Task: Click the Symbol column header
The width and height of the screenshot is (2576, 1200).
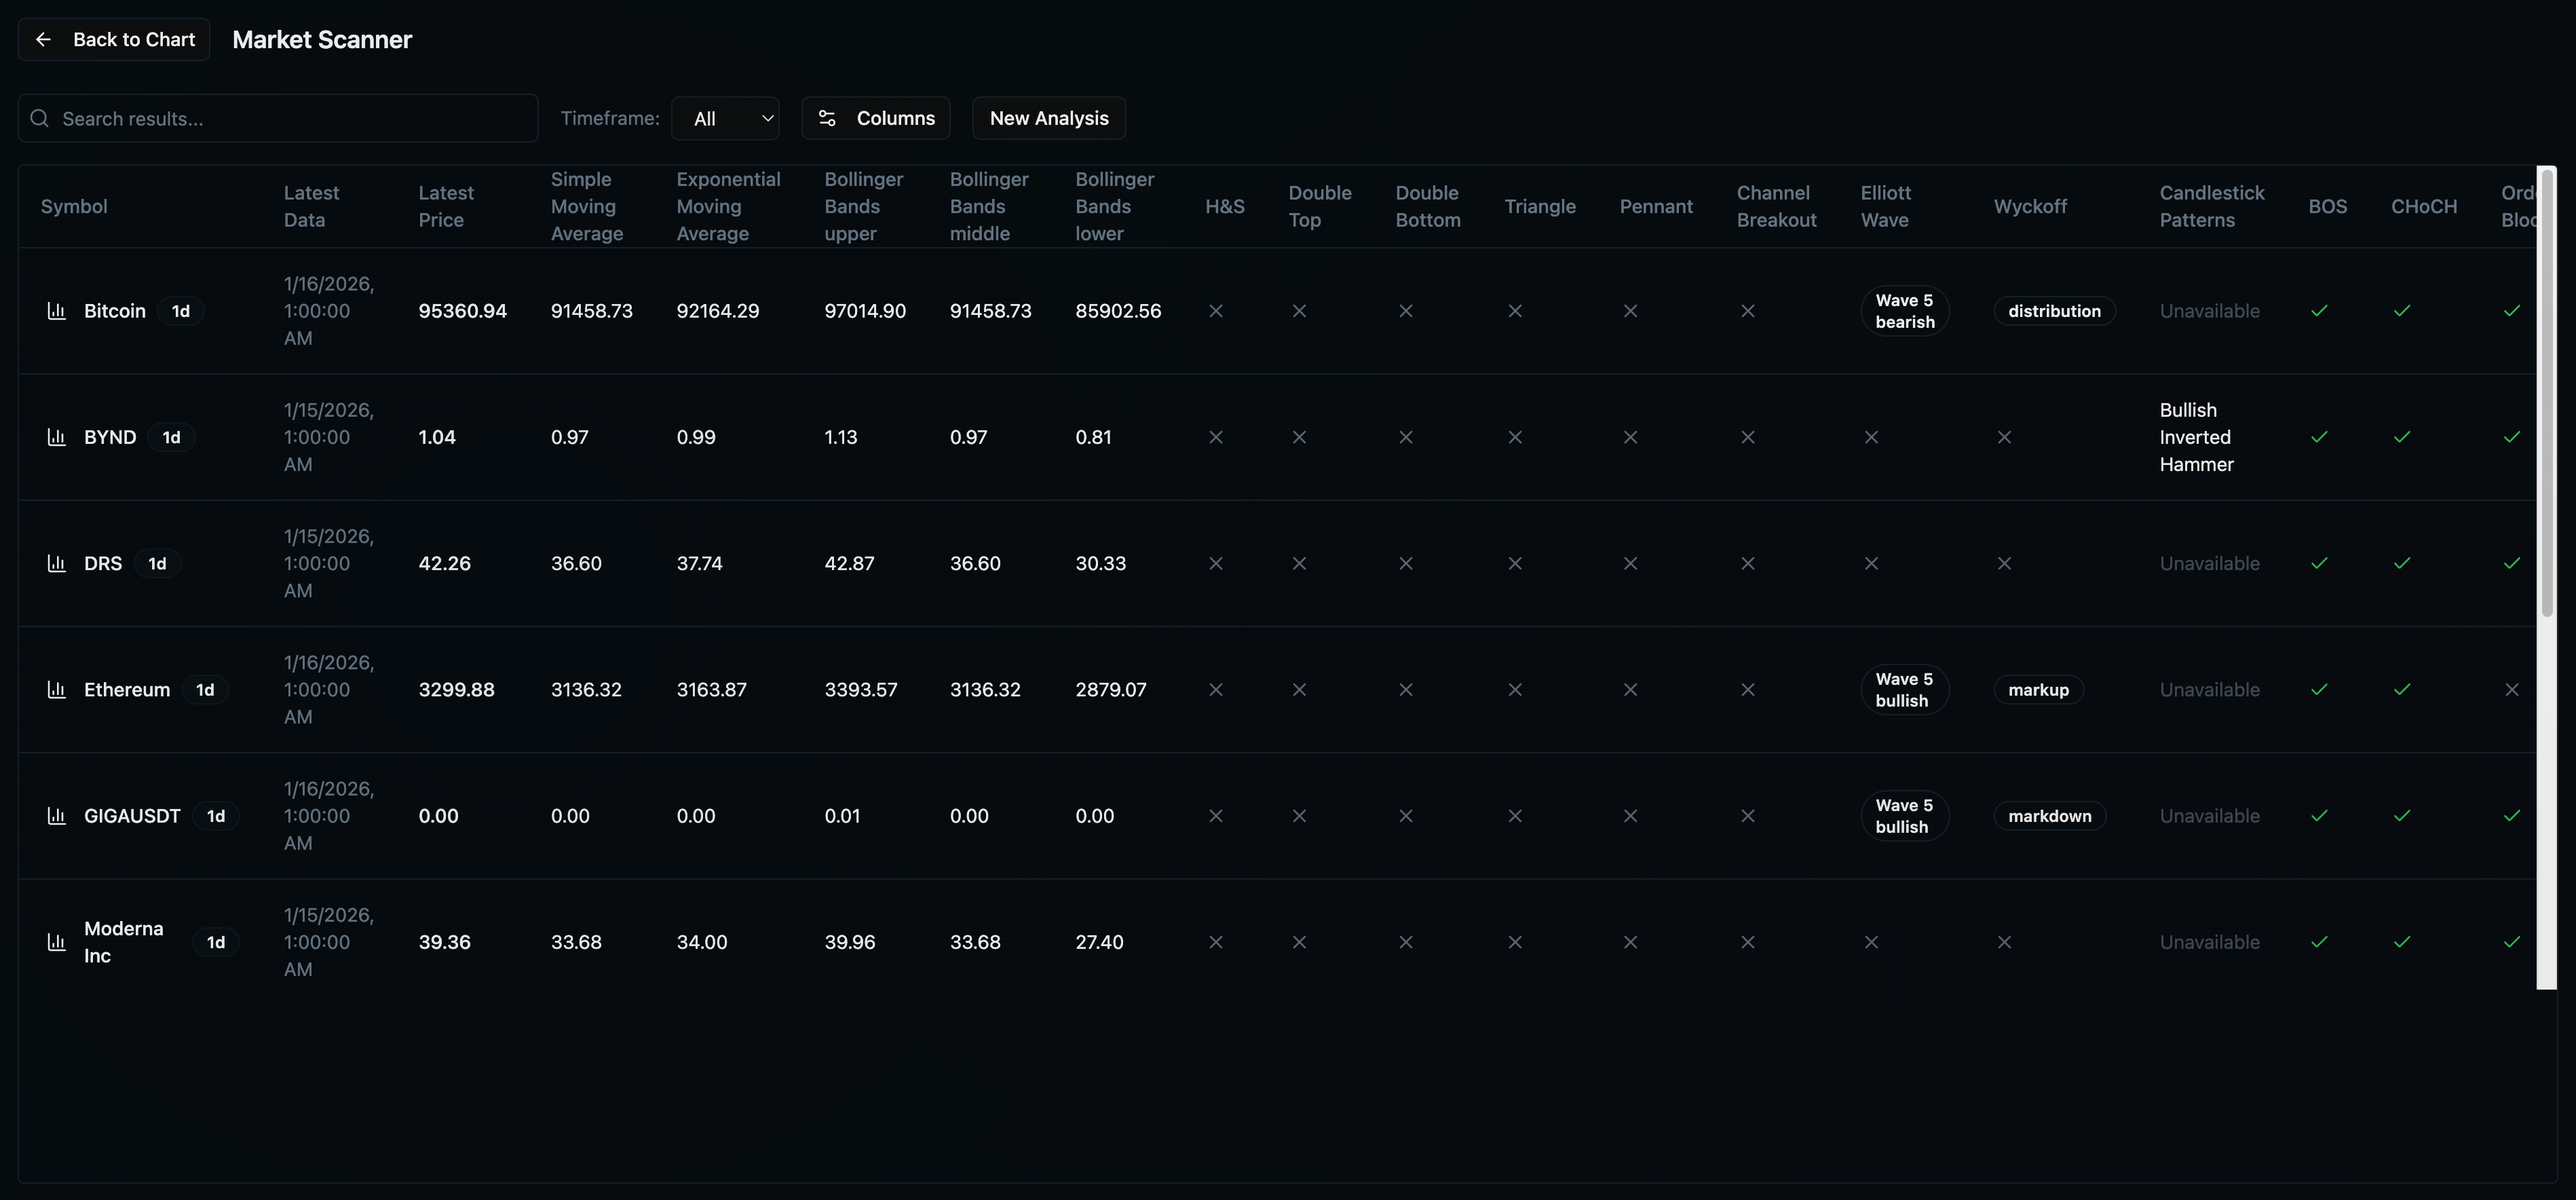Action: pyautogui.click(x=74, y=206)
